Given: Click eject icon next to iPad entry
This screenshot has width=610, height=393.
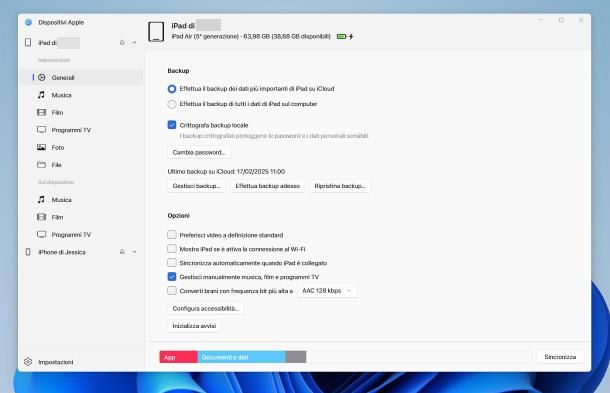Looking at the screenshot, I should coord(122,42).
